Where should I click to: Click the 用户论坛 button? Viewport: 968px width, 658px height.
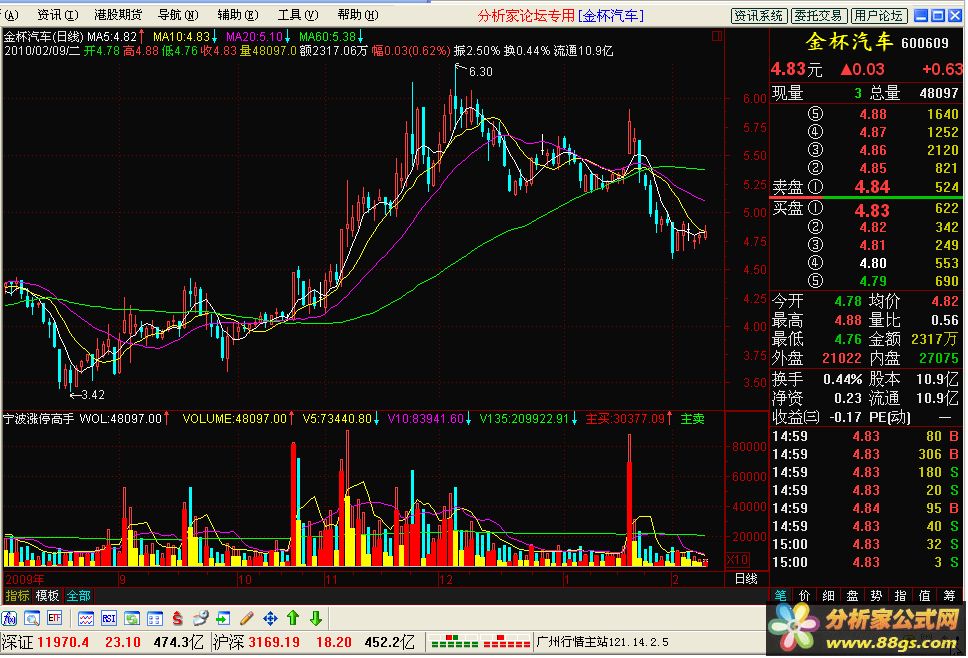tap(878, 16)
